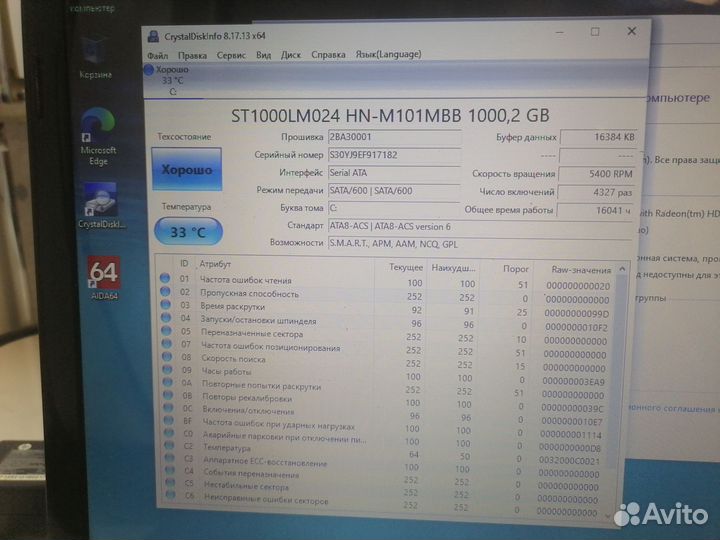The image size is (720, 540).
Task: Click status icon of attribute 01 row
Action: (x=165, y=278)
